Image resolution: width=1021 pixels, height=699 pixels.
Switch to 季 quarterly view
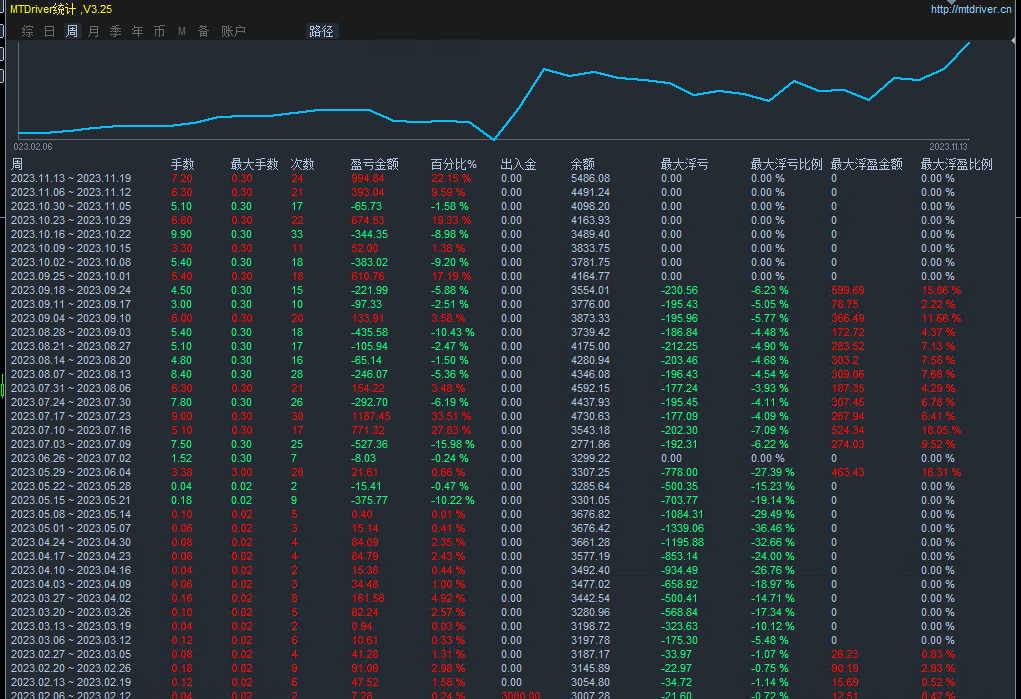(115, 31)
